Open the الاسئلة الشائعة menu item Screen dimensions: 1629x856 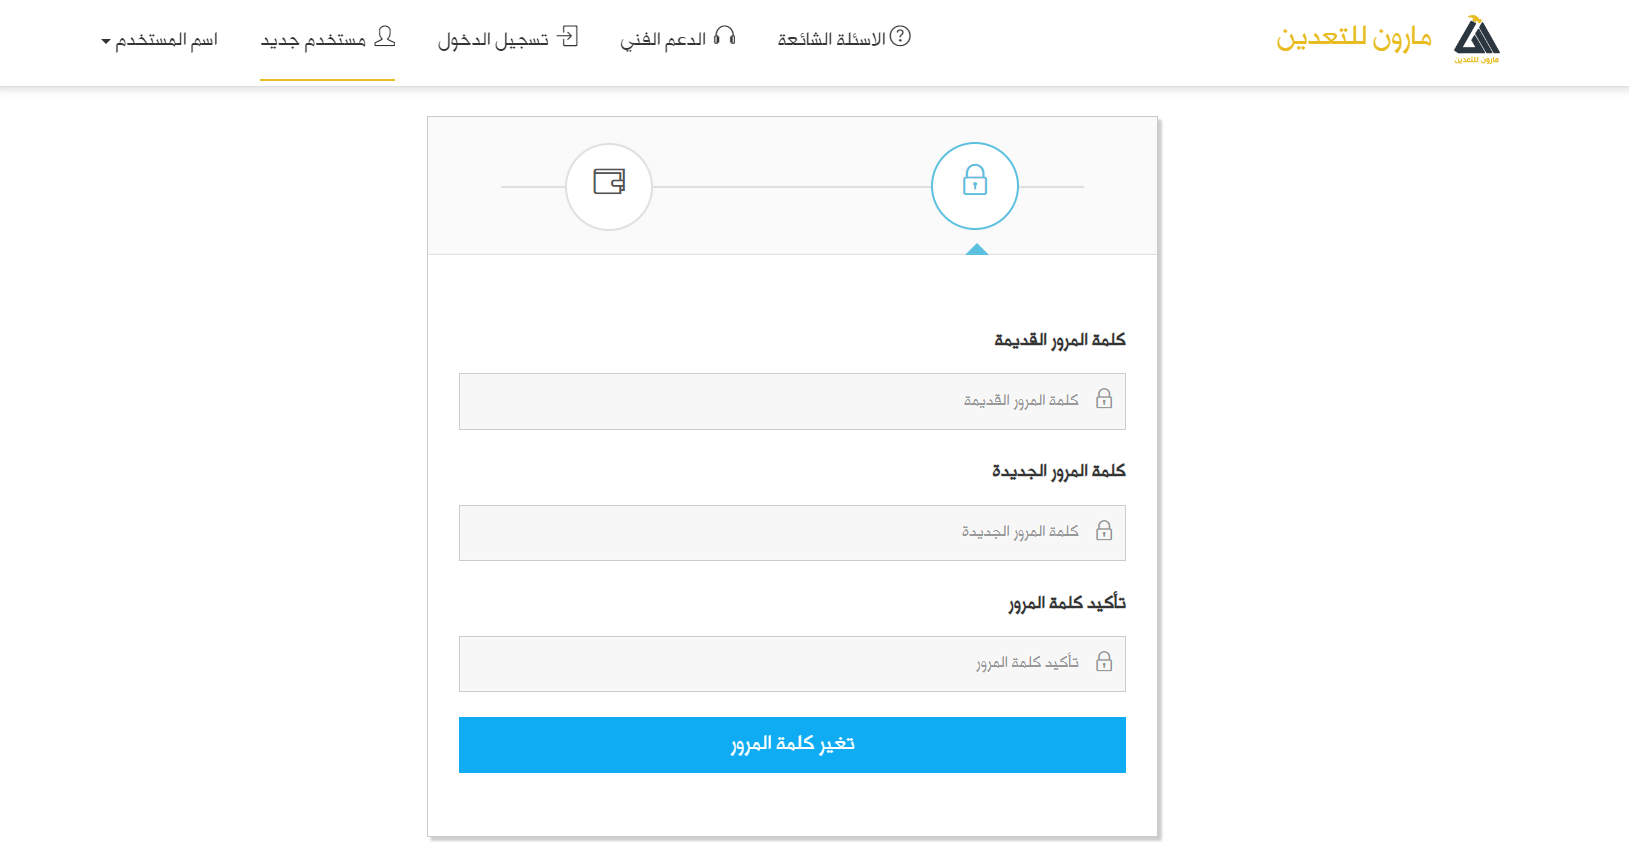pos(832,39)
